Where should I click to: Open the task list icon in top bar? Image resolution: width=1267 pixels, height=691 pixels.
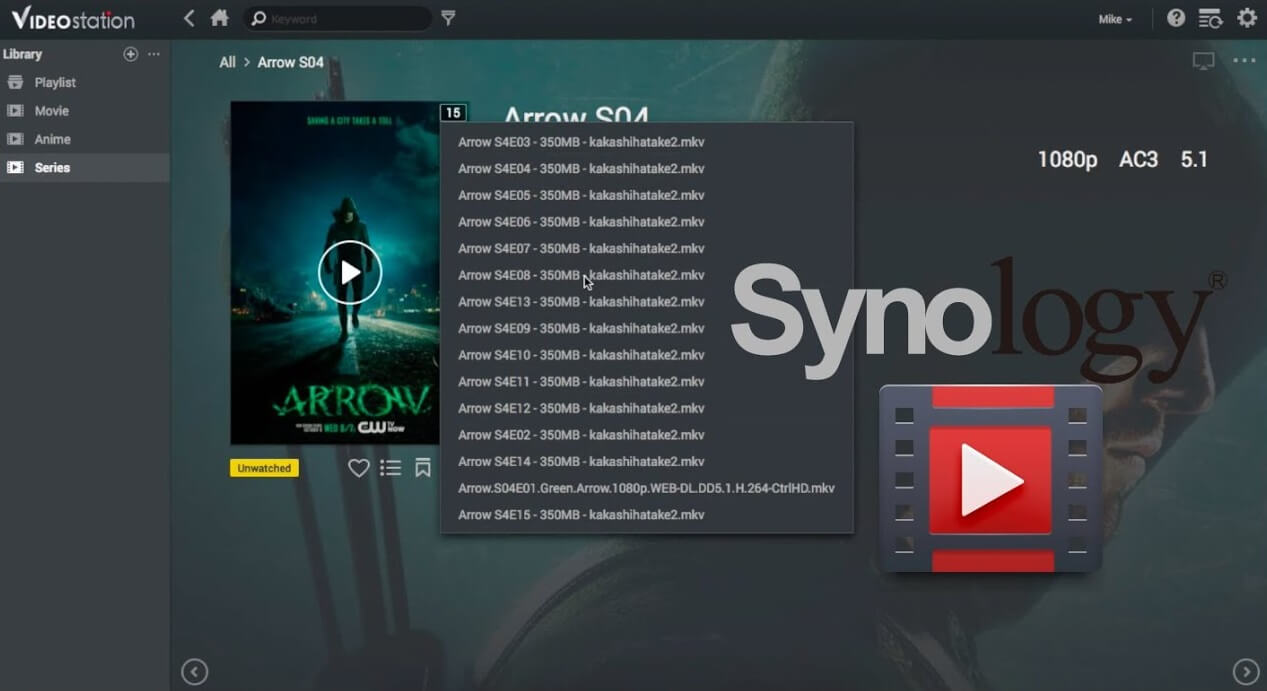[x=1210, y=18]
